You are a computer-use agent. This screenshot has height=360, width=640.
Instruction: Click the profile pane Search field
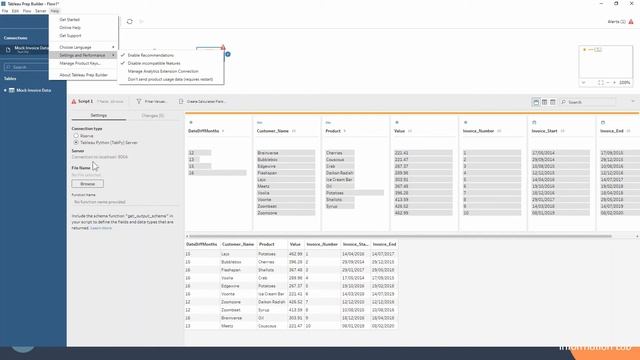[x=588, y=102]
